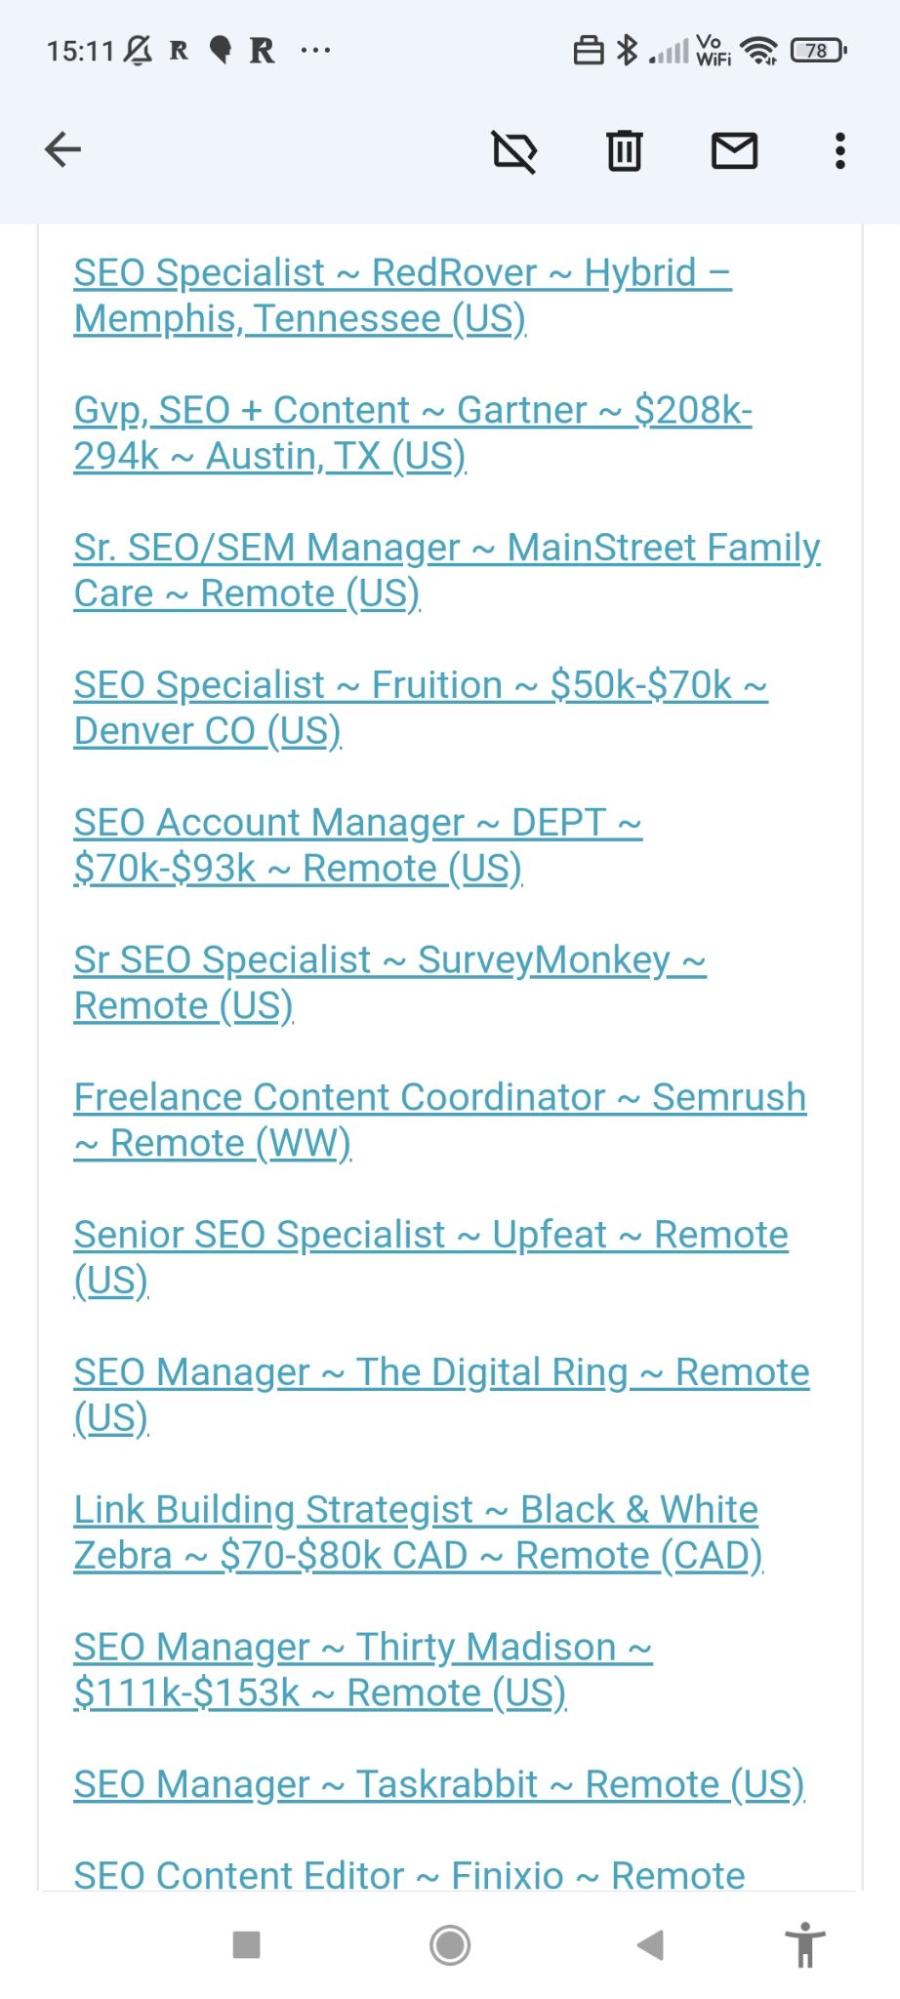Open the Semrush Freelance Content Coordinator link
This screenshot has width=900, height=1999.
(x=440, y=1119)
